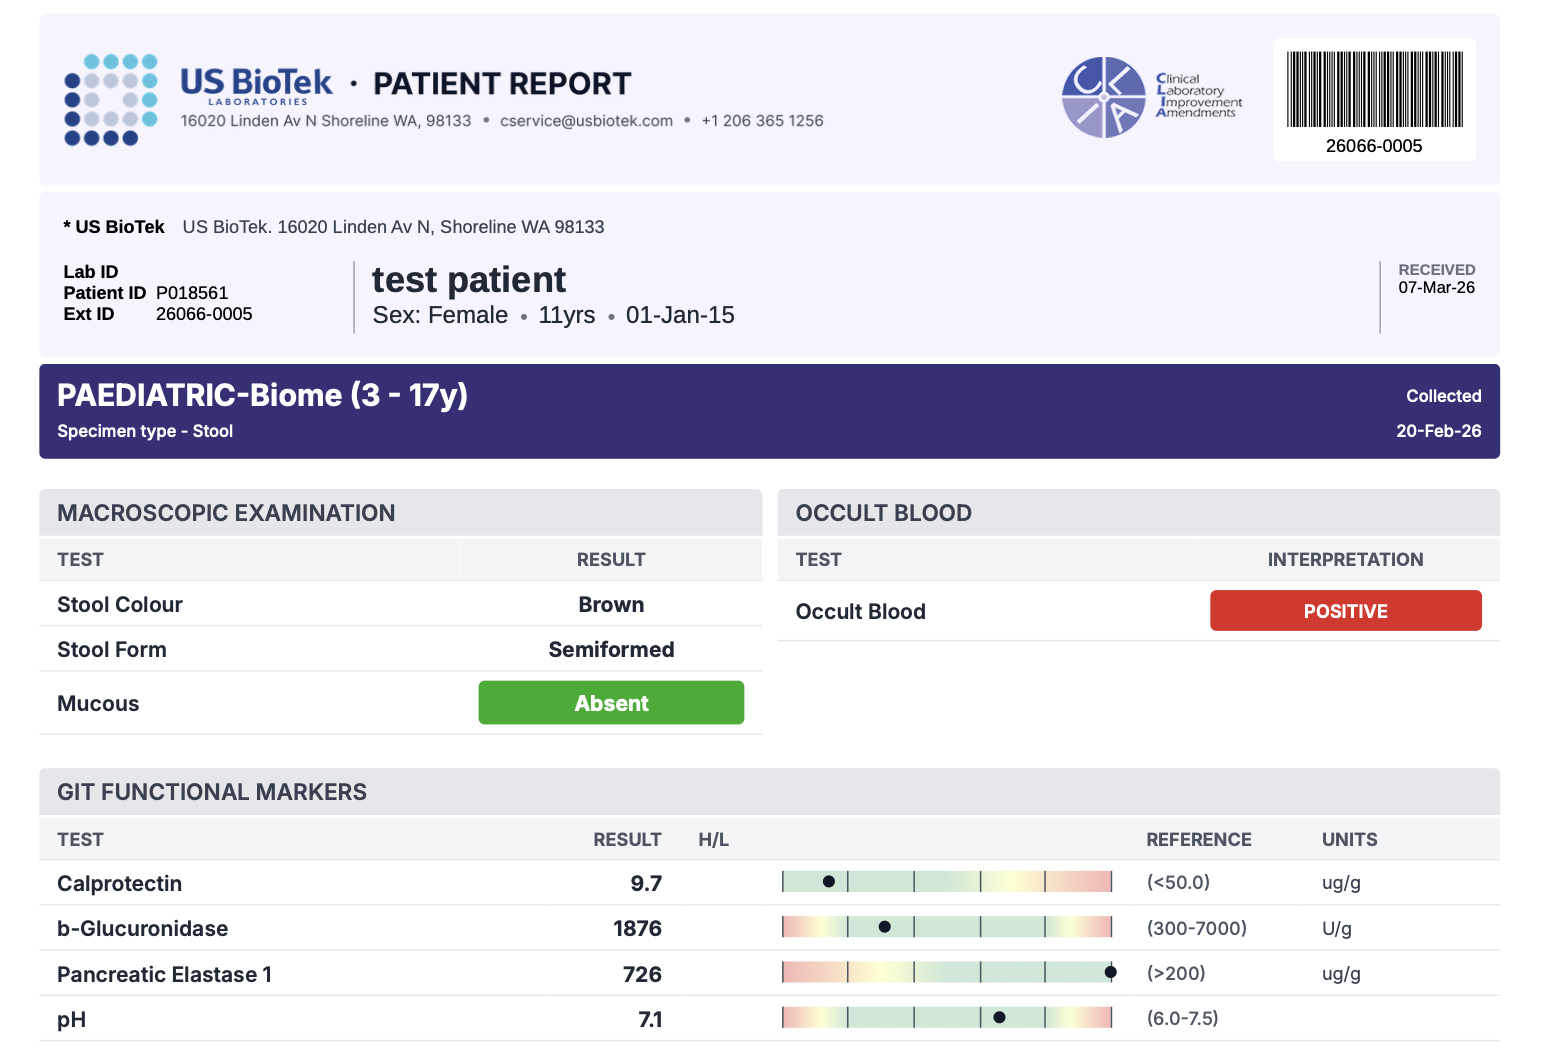The width and height of the screenshot is (1544, 1050).
Task: Click the green Absent mucous badge
Action: 611,703
